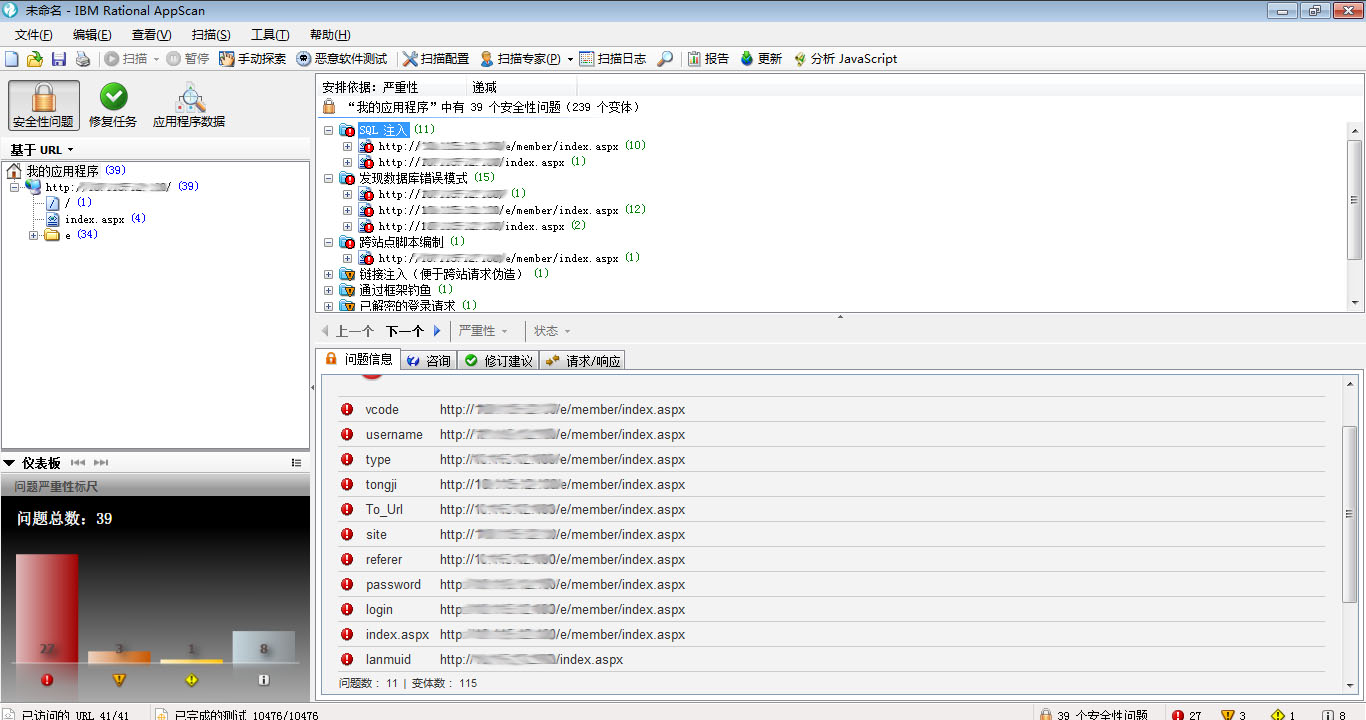Switch to 请求/响应 tab
The image size is (1366, 720).
583,360
